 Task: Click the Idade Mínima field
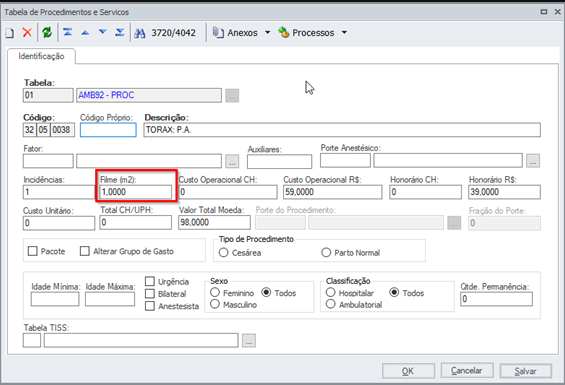55,299
